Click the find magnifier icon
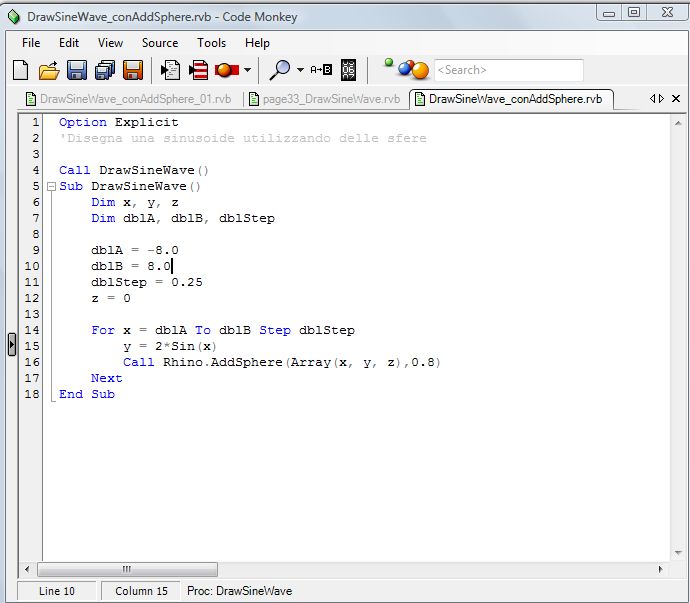Viewport: 690px width, 603px height. point(281,70)
